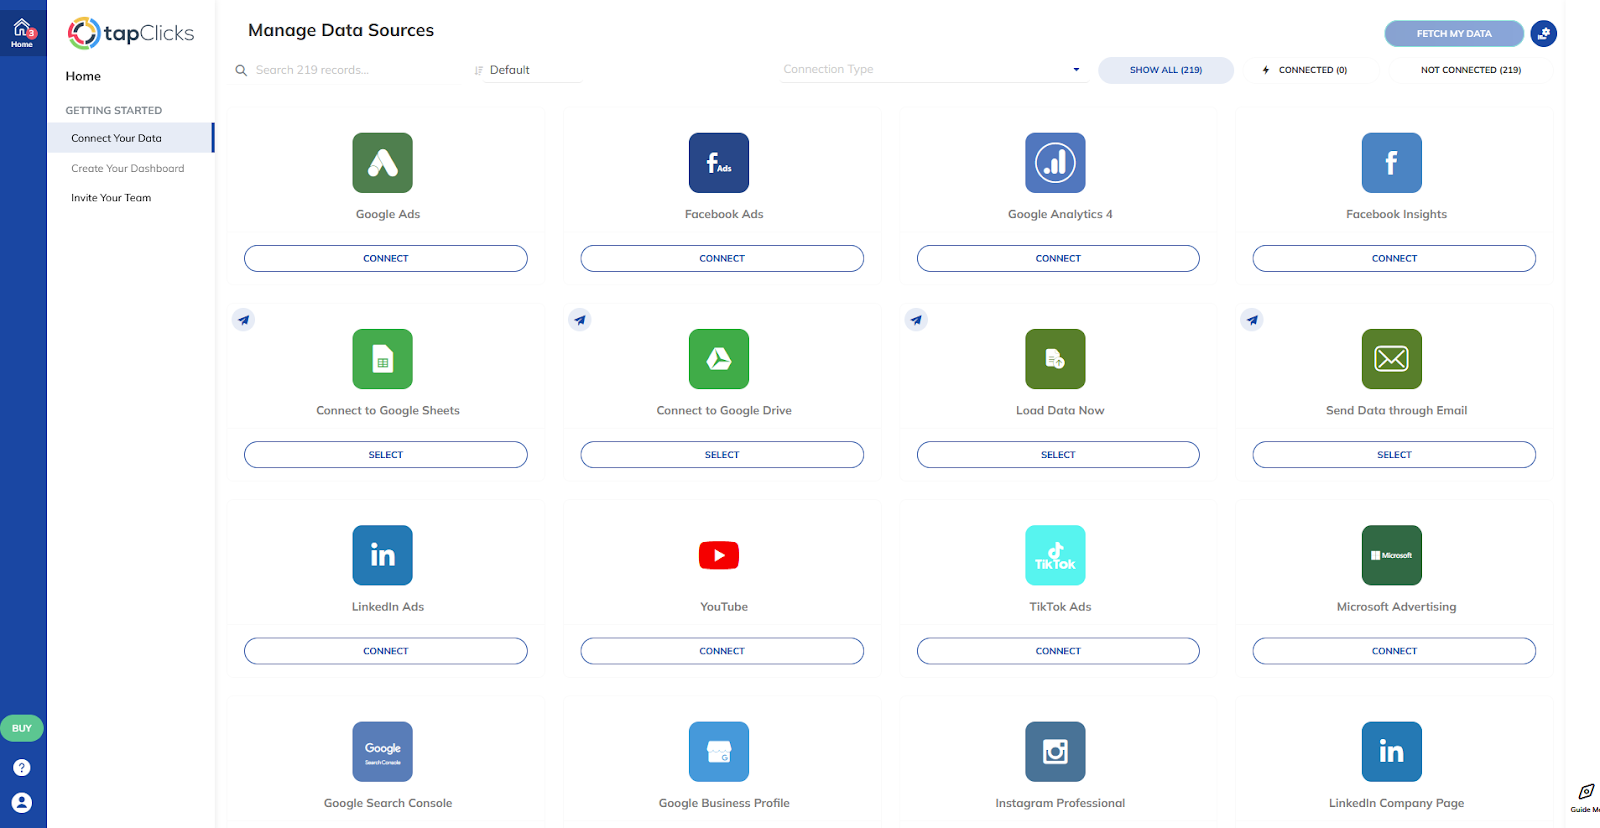Click paper plane badge on Google Drive card
Viewport: 1600px width, 828px height.
click(580, 320)
